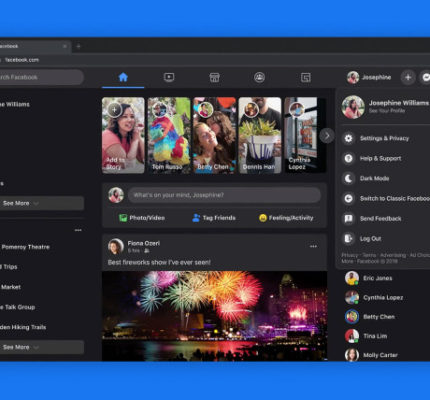The width and height of the screenshot is (430, 400).
Task: Click the Search Facebook field
Action: 41,77
